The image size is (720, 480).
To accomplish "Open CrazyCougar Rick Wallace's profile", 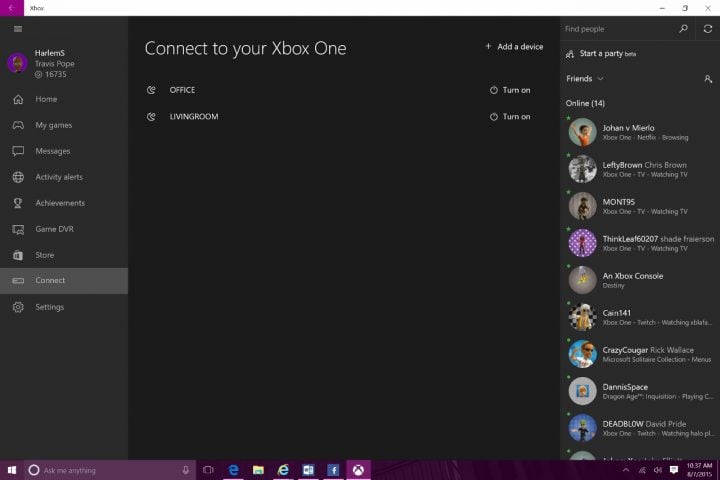I will pyautogui.click(x=640, y=354).
